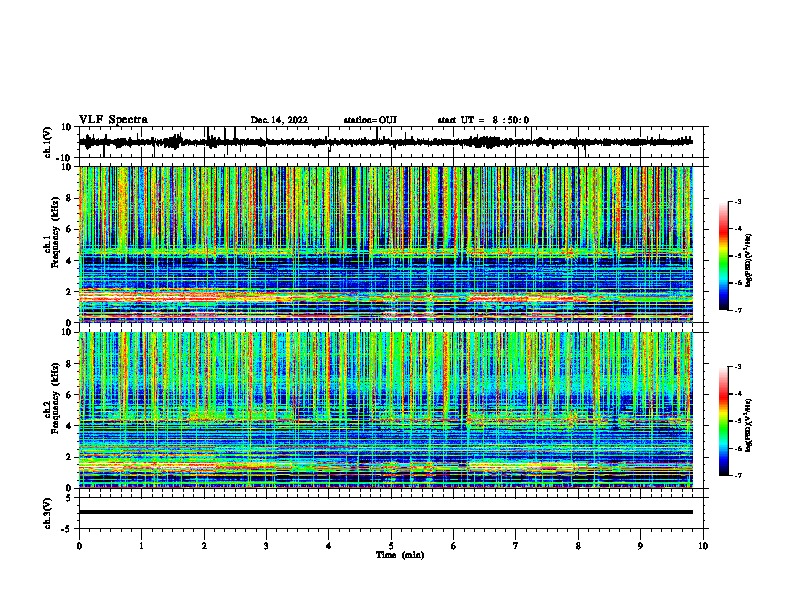The width and height of the screenshot is (792, 612).
Task: Click the "ch.3(V)" y-axis label
Action: click(x=48, y=513)
